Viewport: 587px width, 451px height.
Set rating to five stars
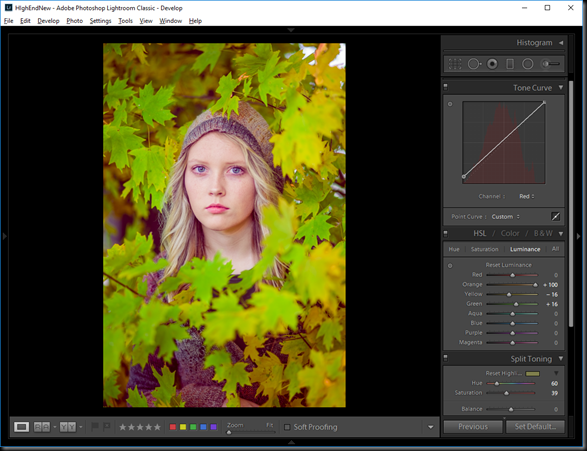coord(157,427)
